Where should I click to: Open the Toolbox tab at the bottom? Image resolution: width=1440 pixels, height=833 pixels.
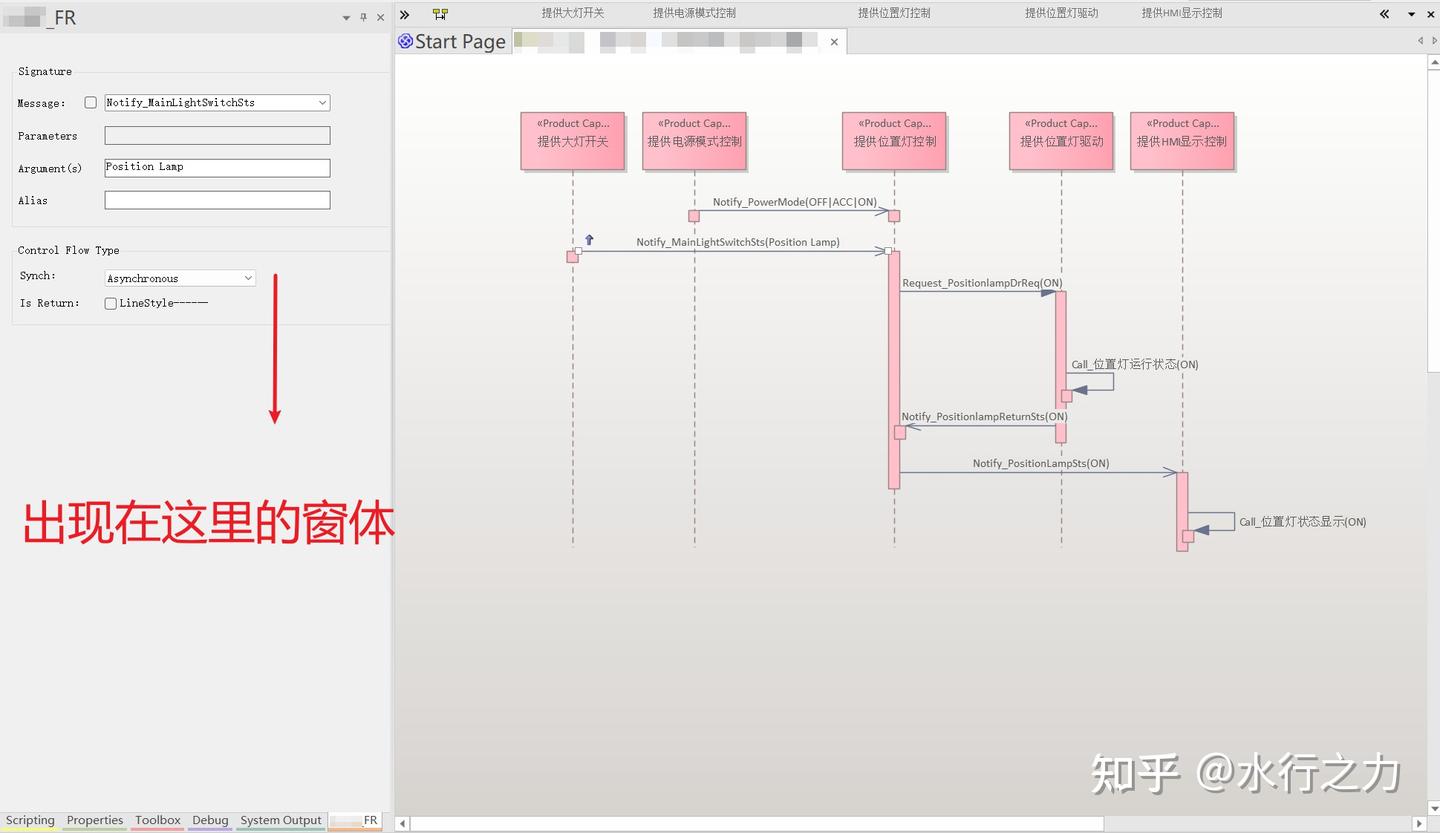tap(157, 820)
